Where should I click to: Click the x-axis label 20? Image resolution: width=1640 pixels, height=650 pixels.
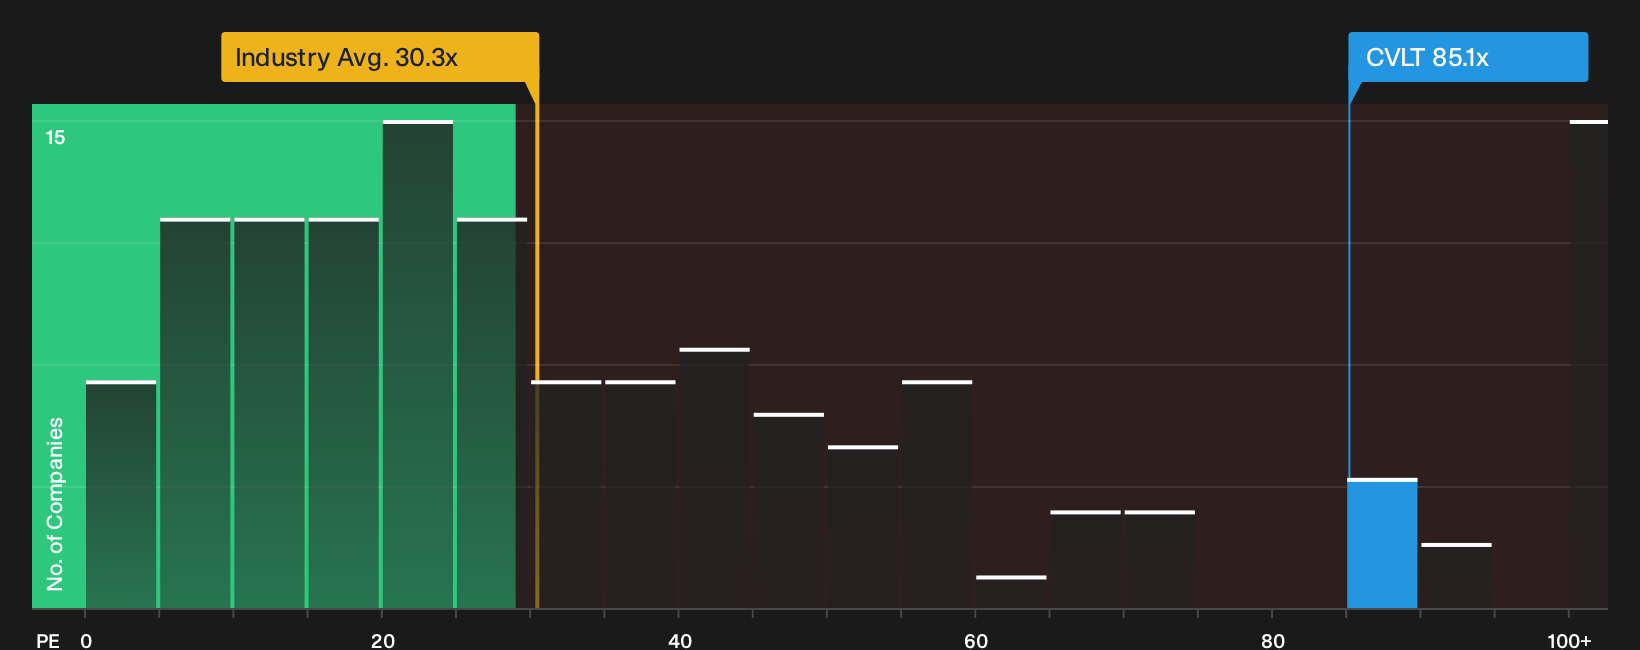coord(383,640)
